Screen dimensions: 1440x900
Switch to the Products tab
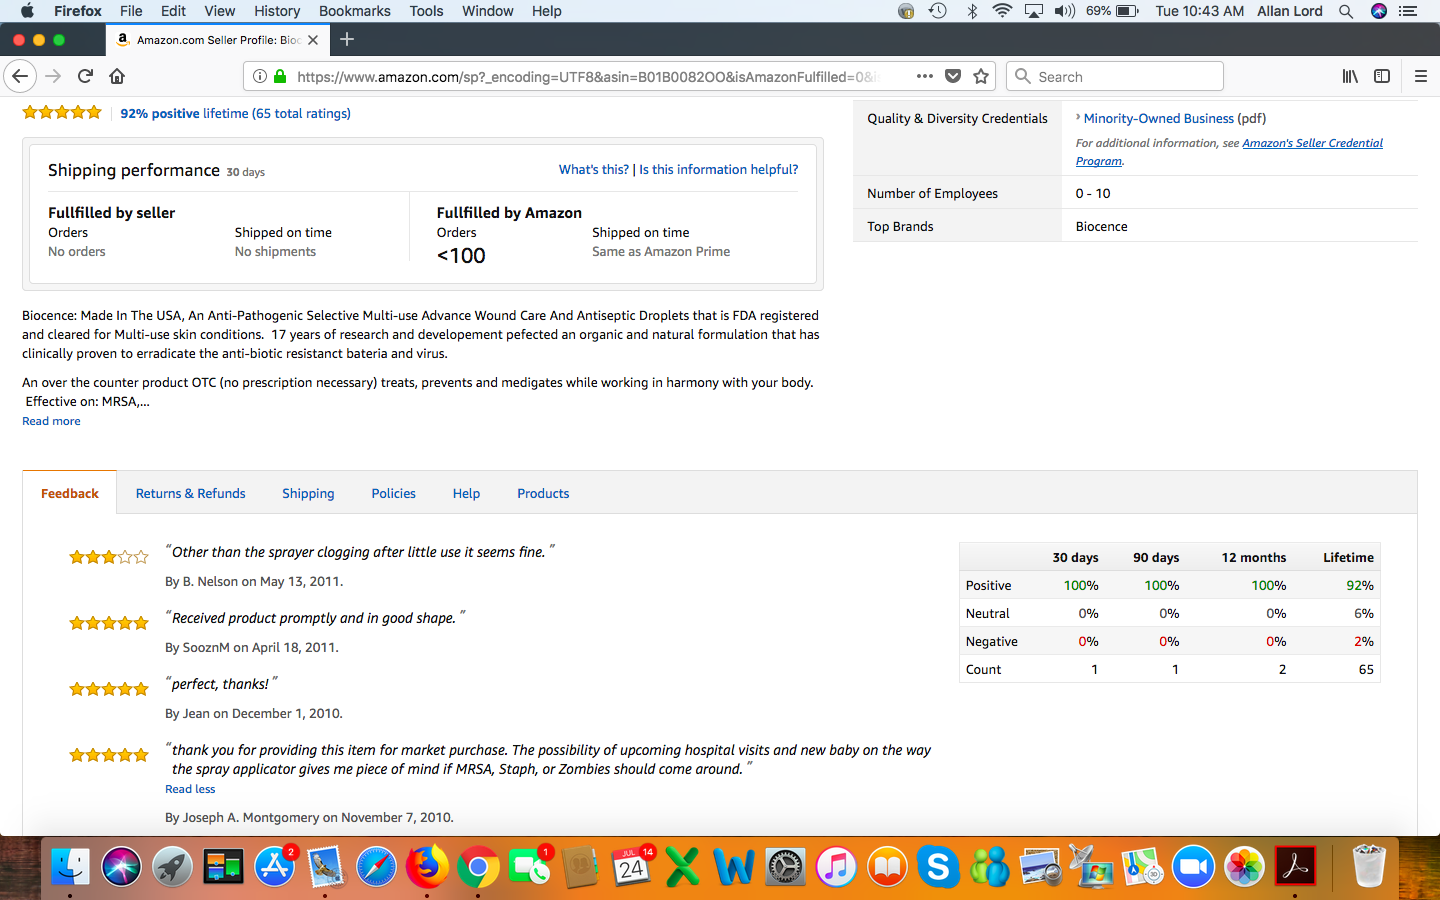pos(543,493)
